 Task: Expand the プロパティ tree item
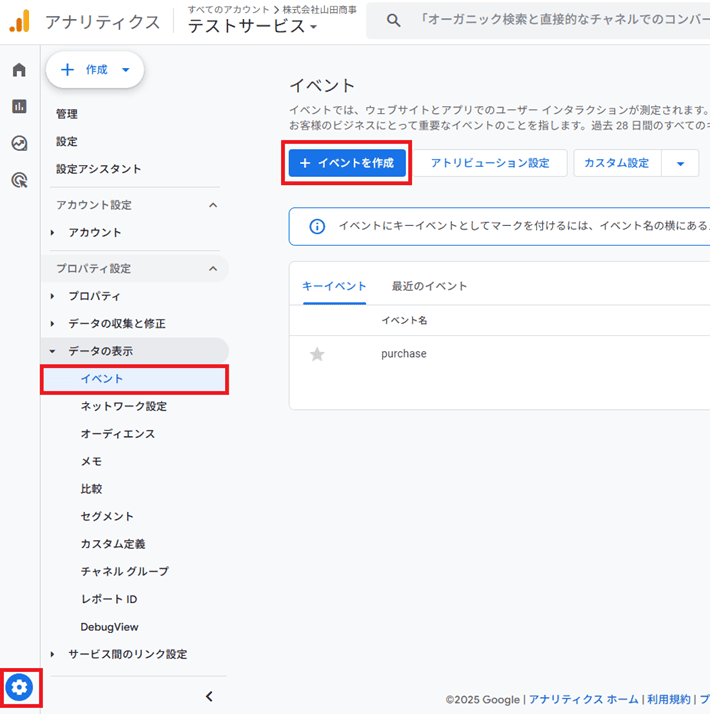(52, 296)
